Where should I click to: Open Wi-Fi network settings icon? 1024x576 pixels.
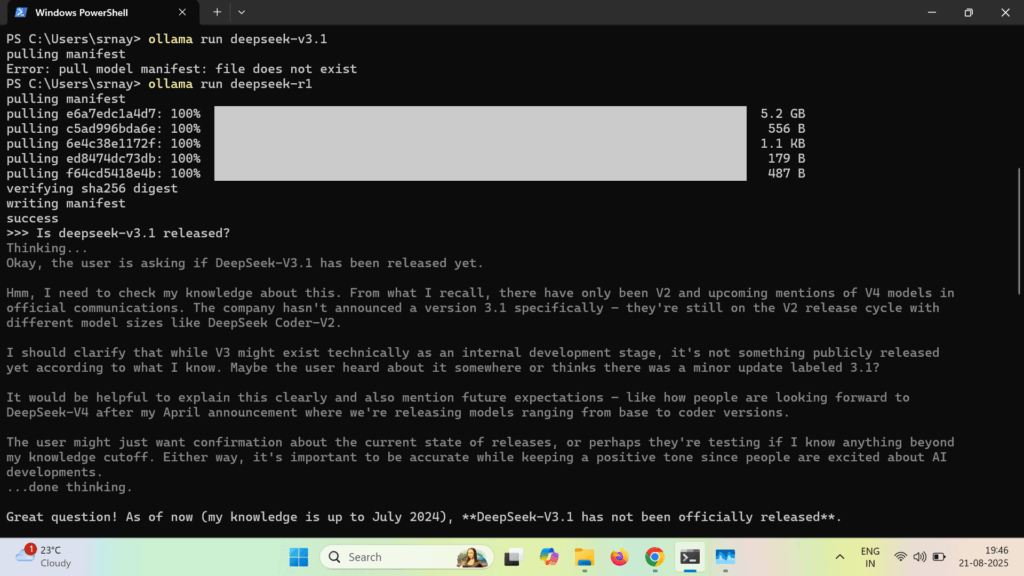[x=901, y=557]
